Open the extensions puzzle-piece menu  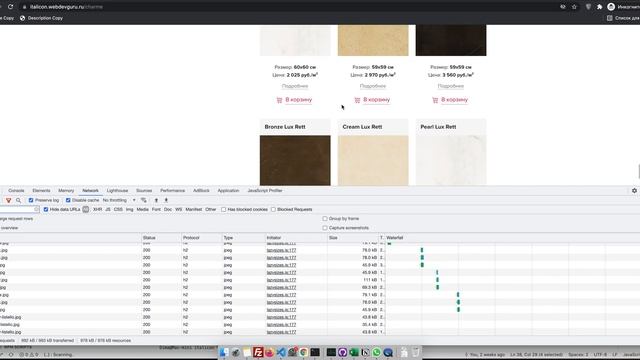tap(599, 7)
